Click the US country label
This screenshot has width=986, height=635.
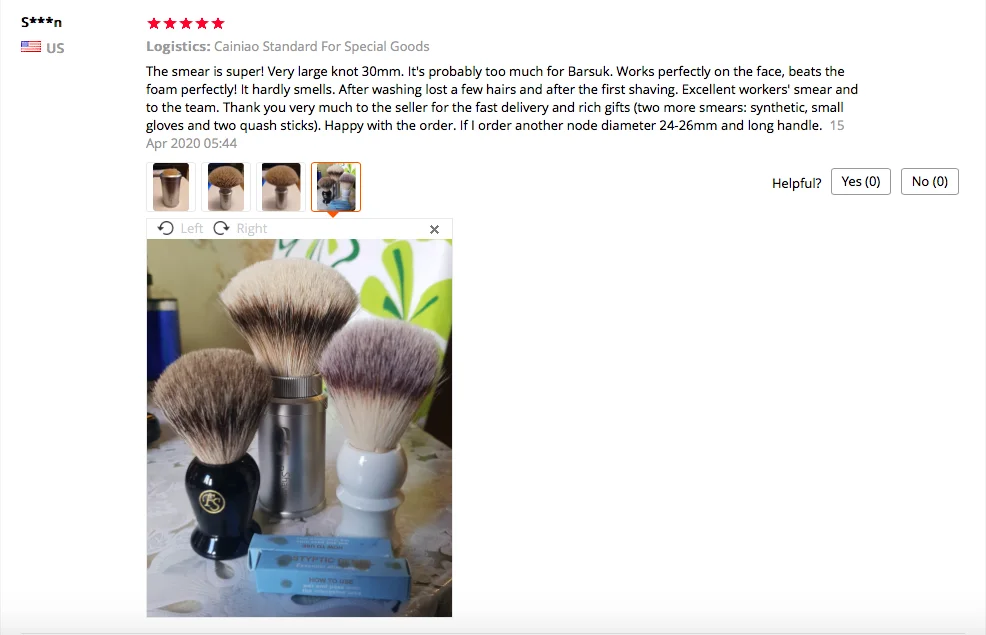click(x=55, y=48)
